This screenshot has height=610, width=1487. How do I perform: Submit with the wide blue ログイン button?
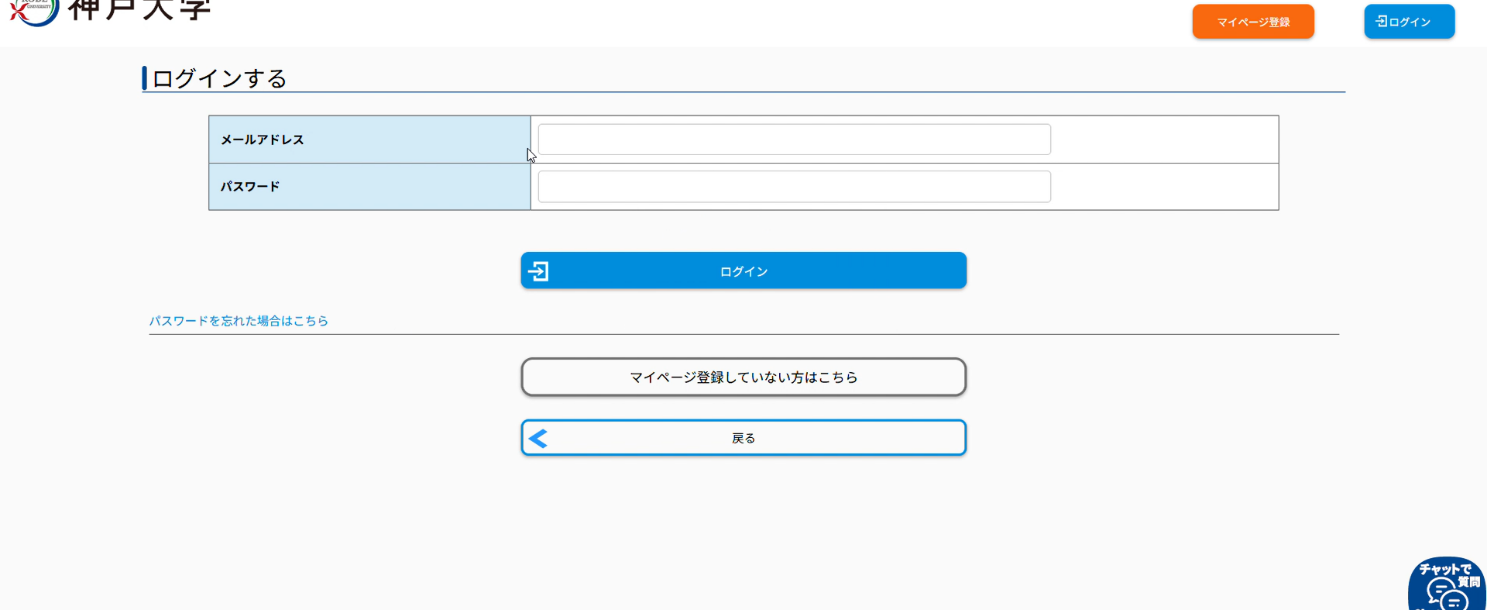[743, 271]
